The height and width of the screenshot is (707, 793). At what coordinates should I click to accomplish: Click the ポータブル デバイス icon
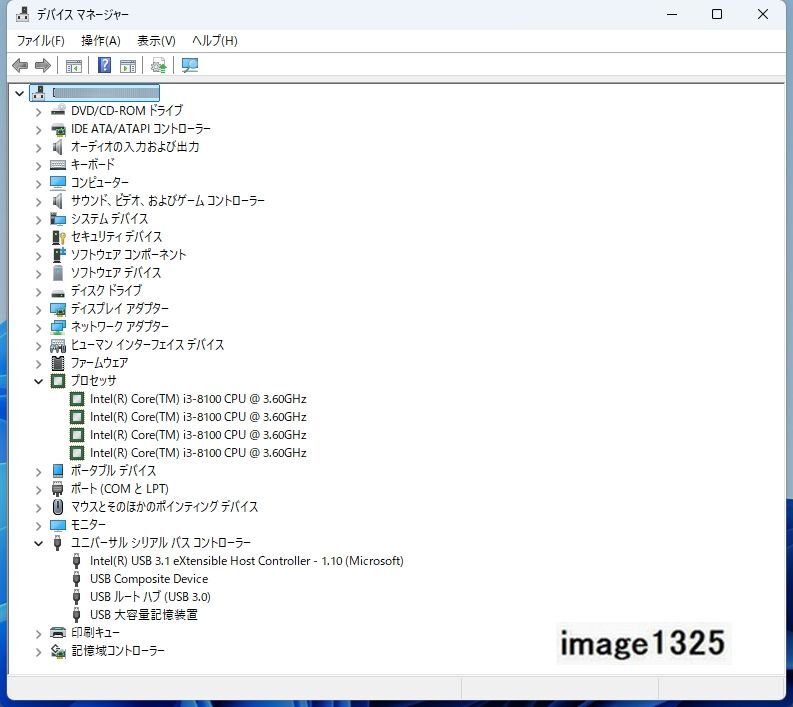58,471
